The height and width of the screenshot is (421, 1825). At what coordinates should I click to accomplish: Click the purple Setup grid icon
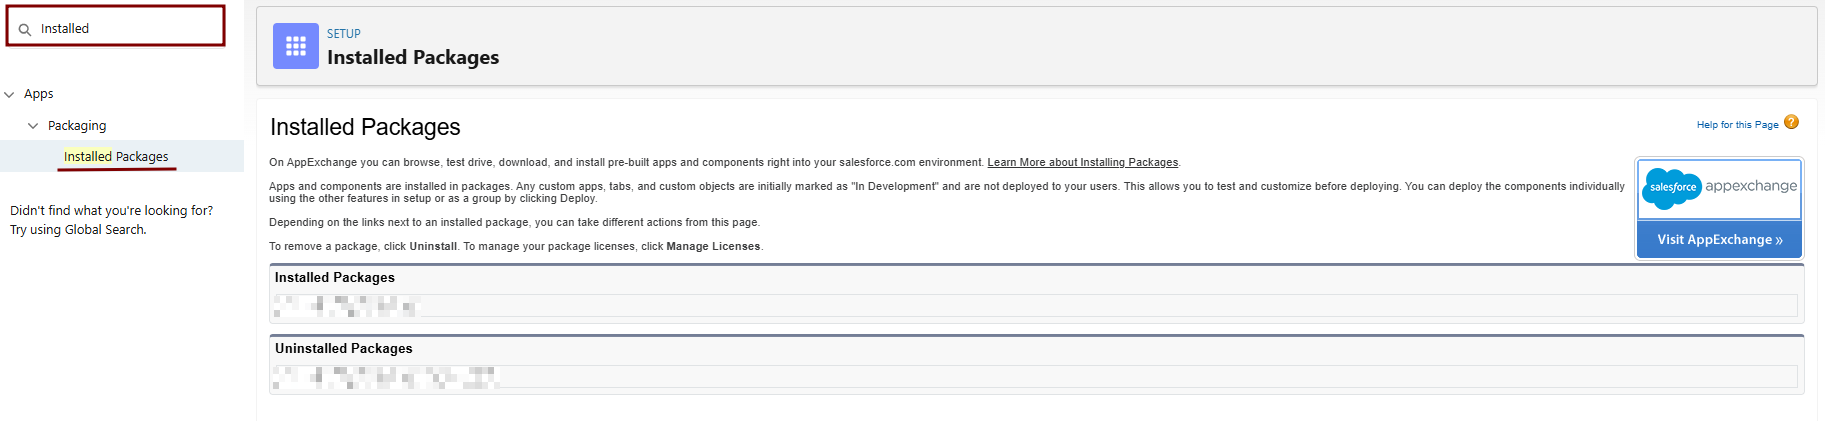296,46
